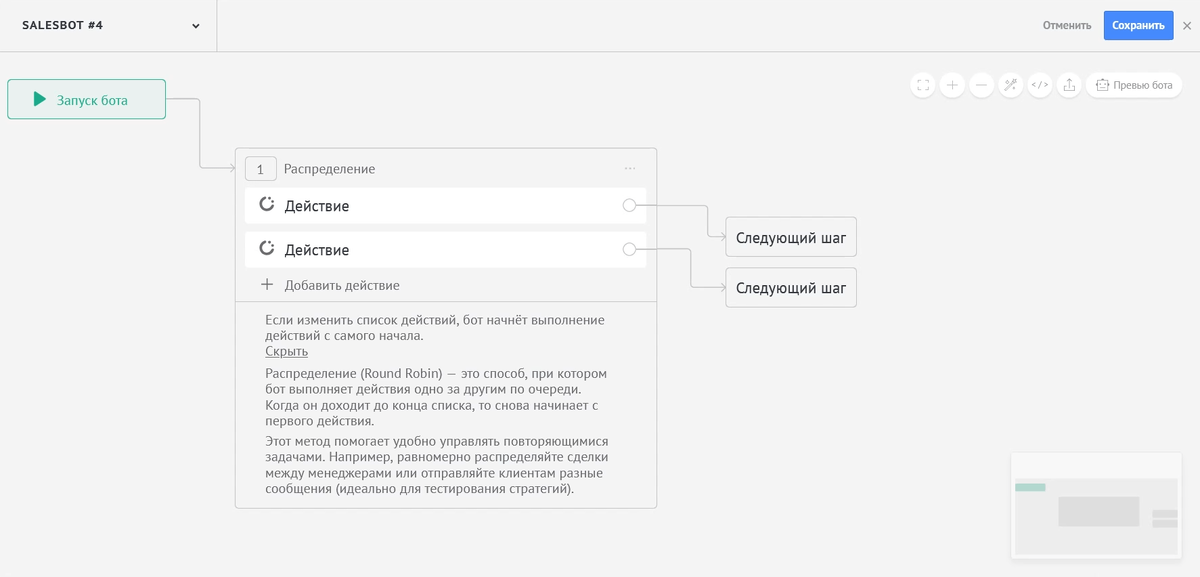The width and height of the screenshot is (1200, 577).
Task: Click the upper Следующий шаг block
Action: pos(791,238)
